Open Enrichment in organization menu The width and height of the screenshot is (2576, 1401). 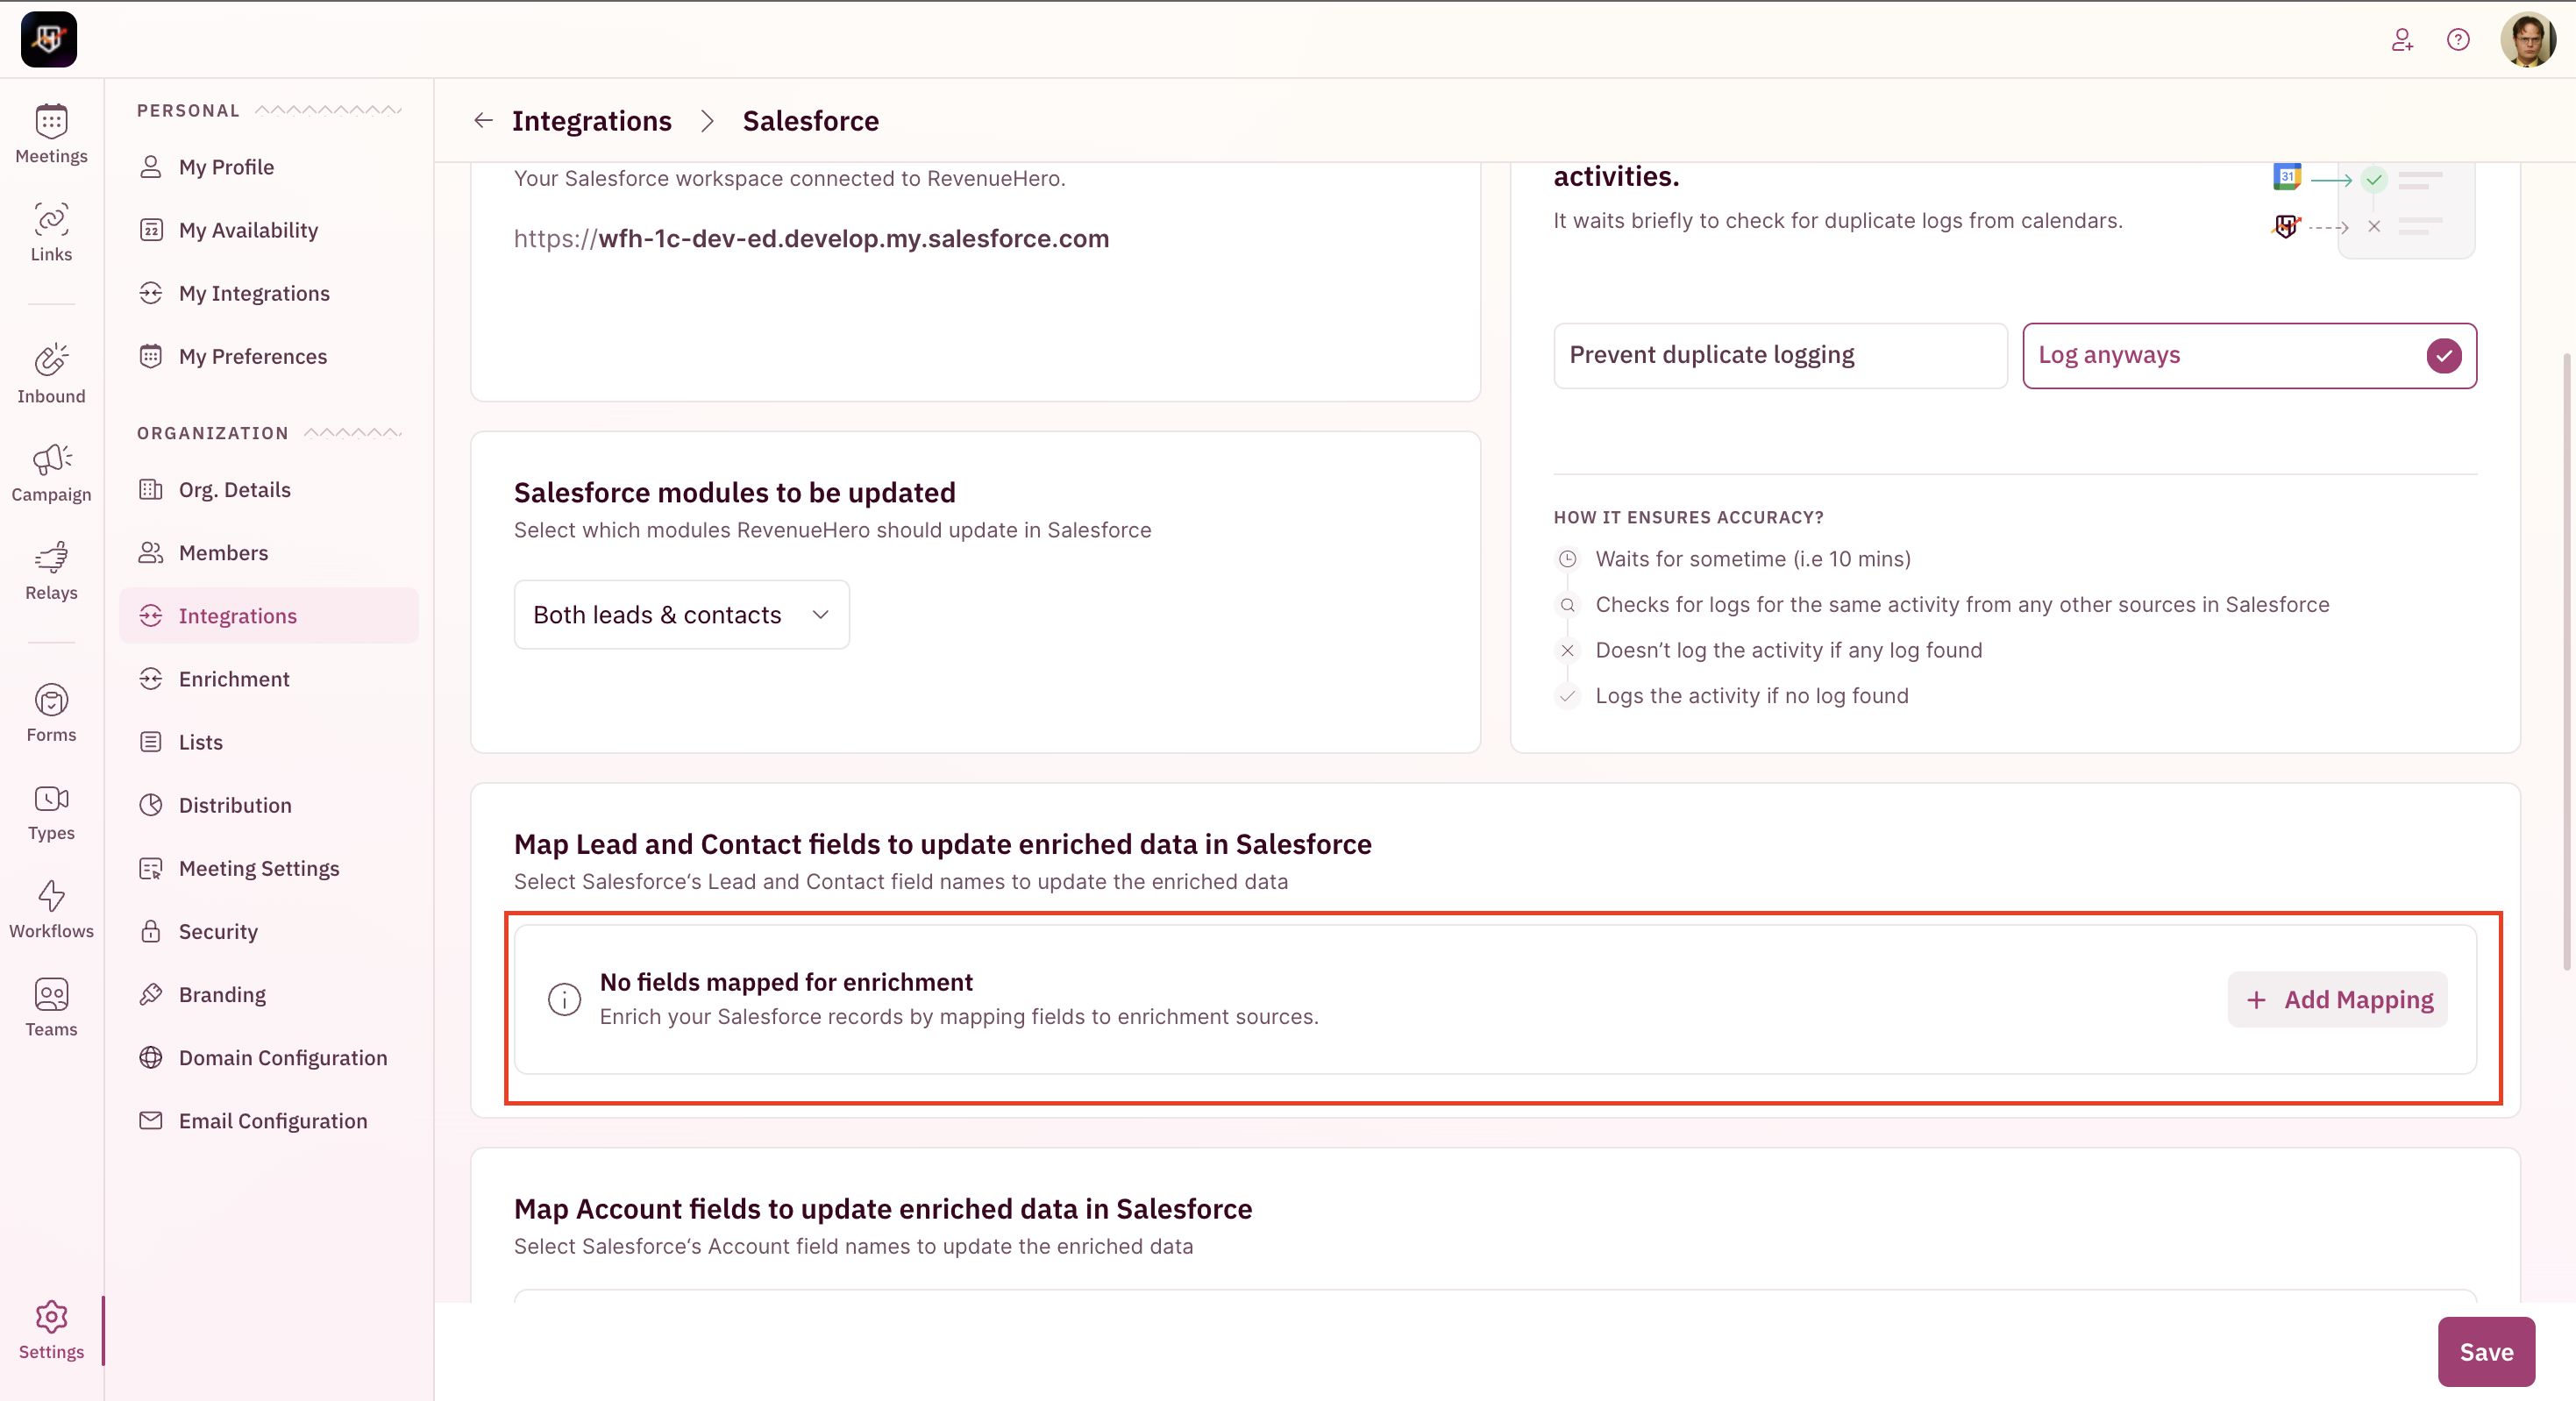(234, 679)
